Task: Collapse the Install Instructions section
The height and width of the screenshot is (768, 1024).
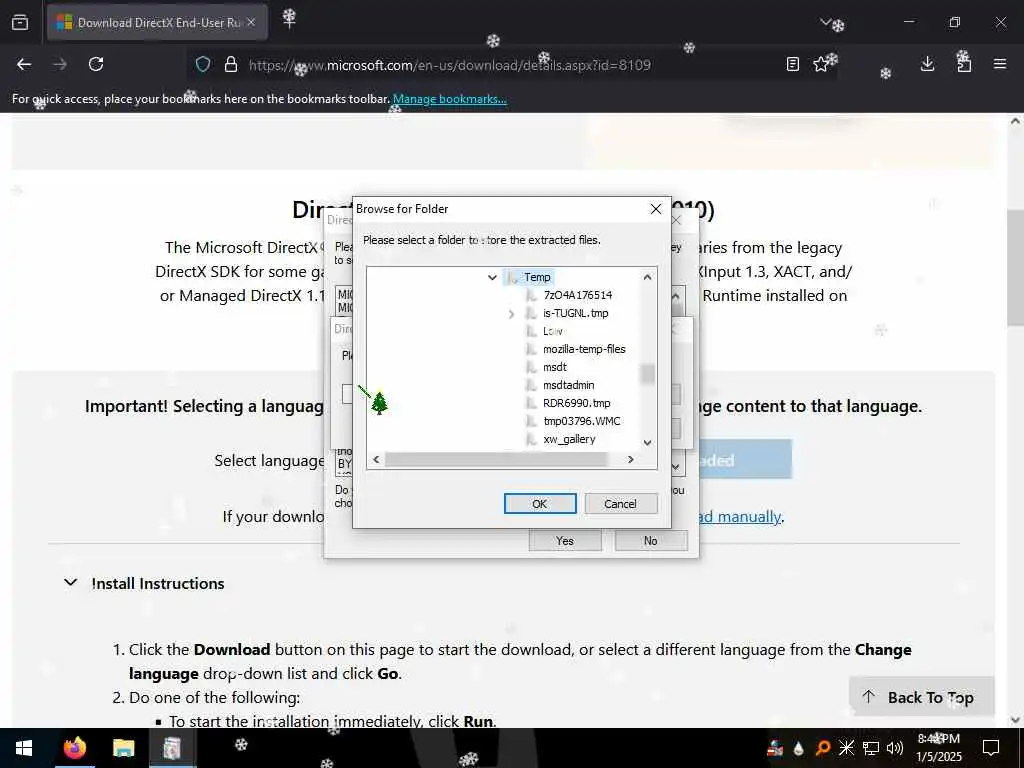Action: pos(71,583)
